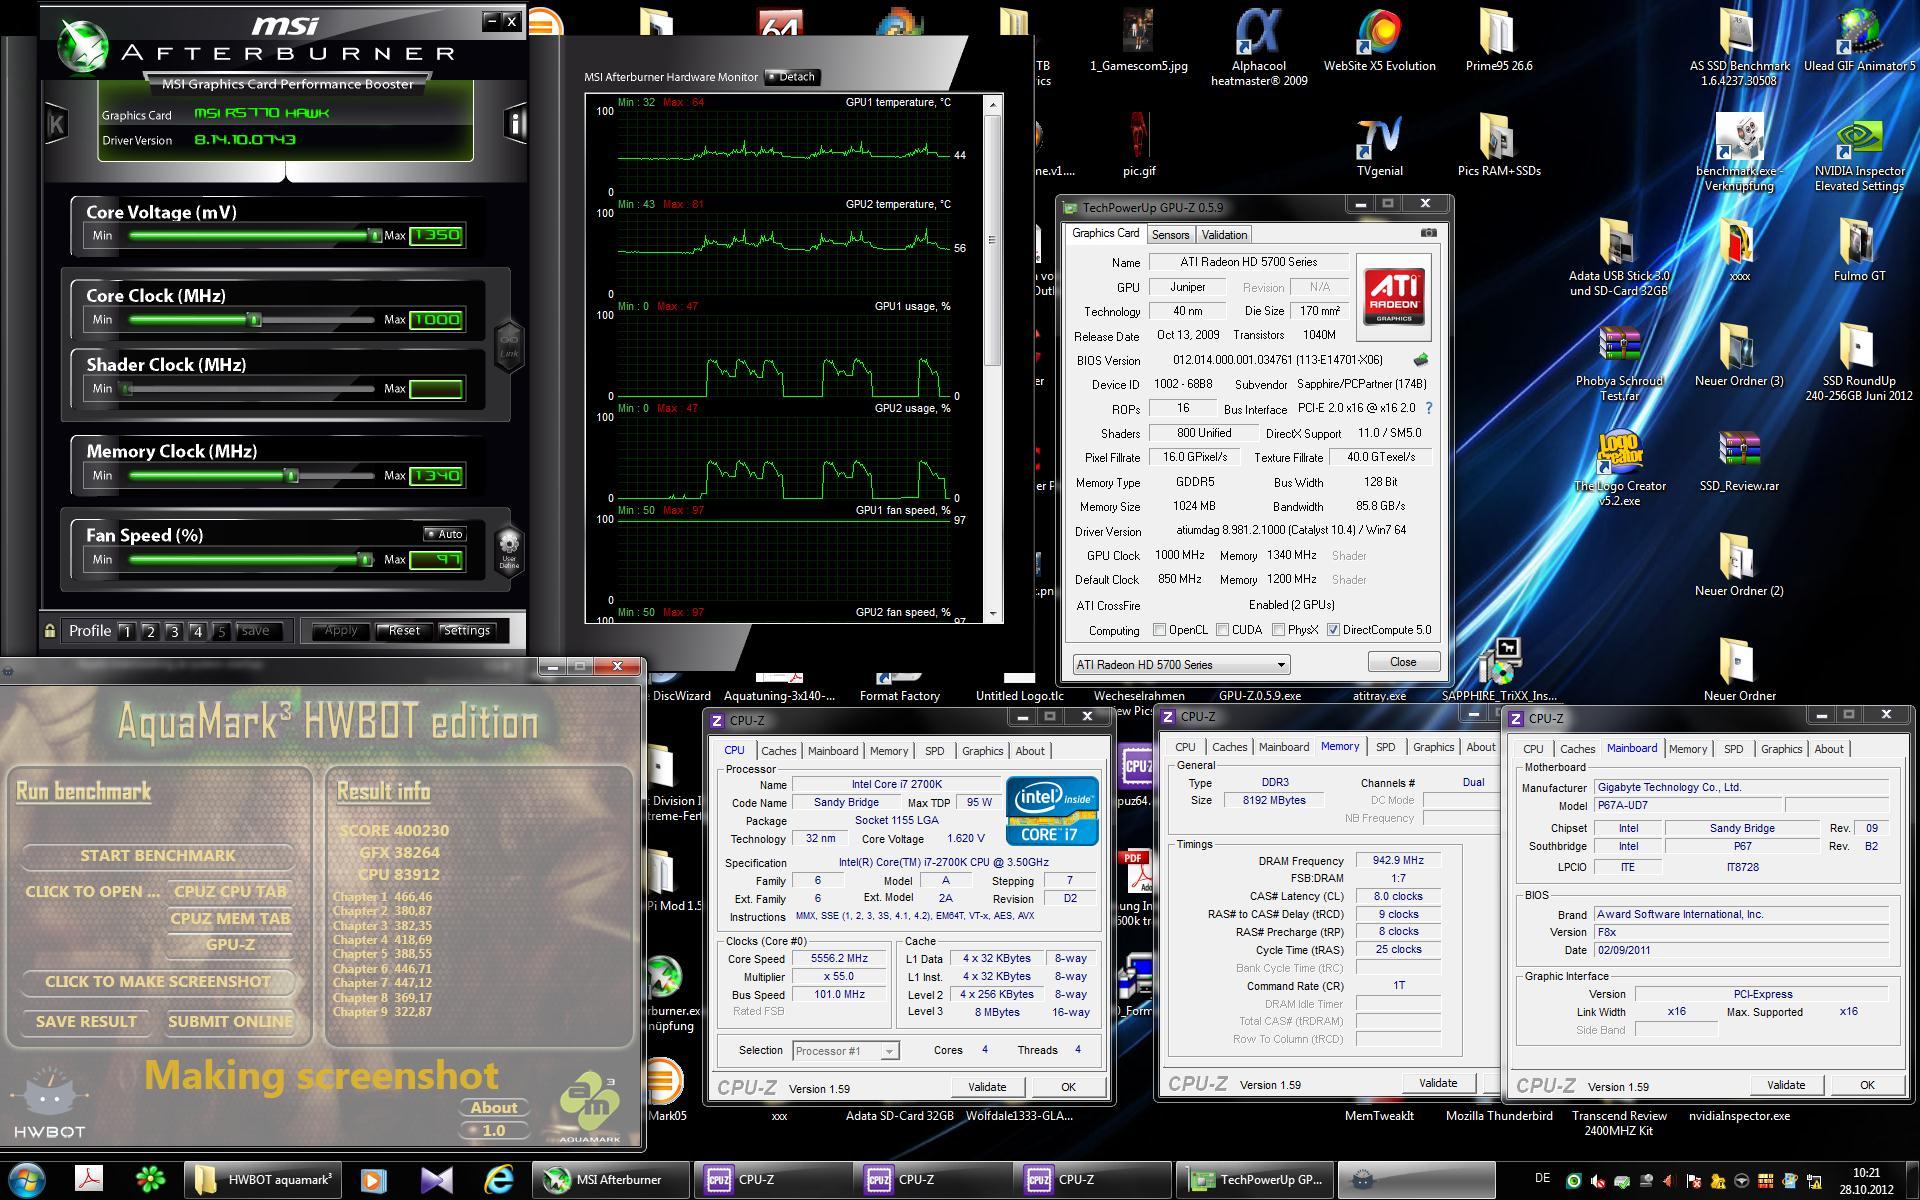The width and height of the screenshot is (1920, 1200).
Task: Select Afterburner profile 4
Action: tap(198, 631)
